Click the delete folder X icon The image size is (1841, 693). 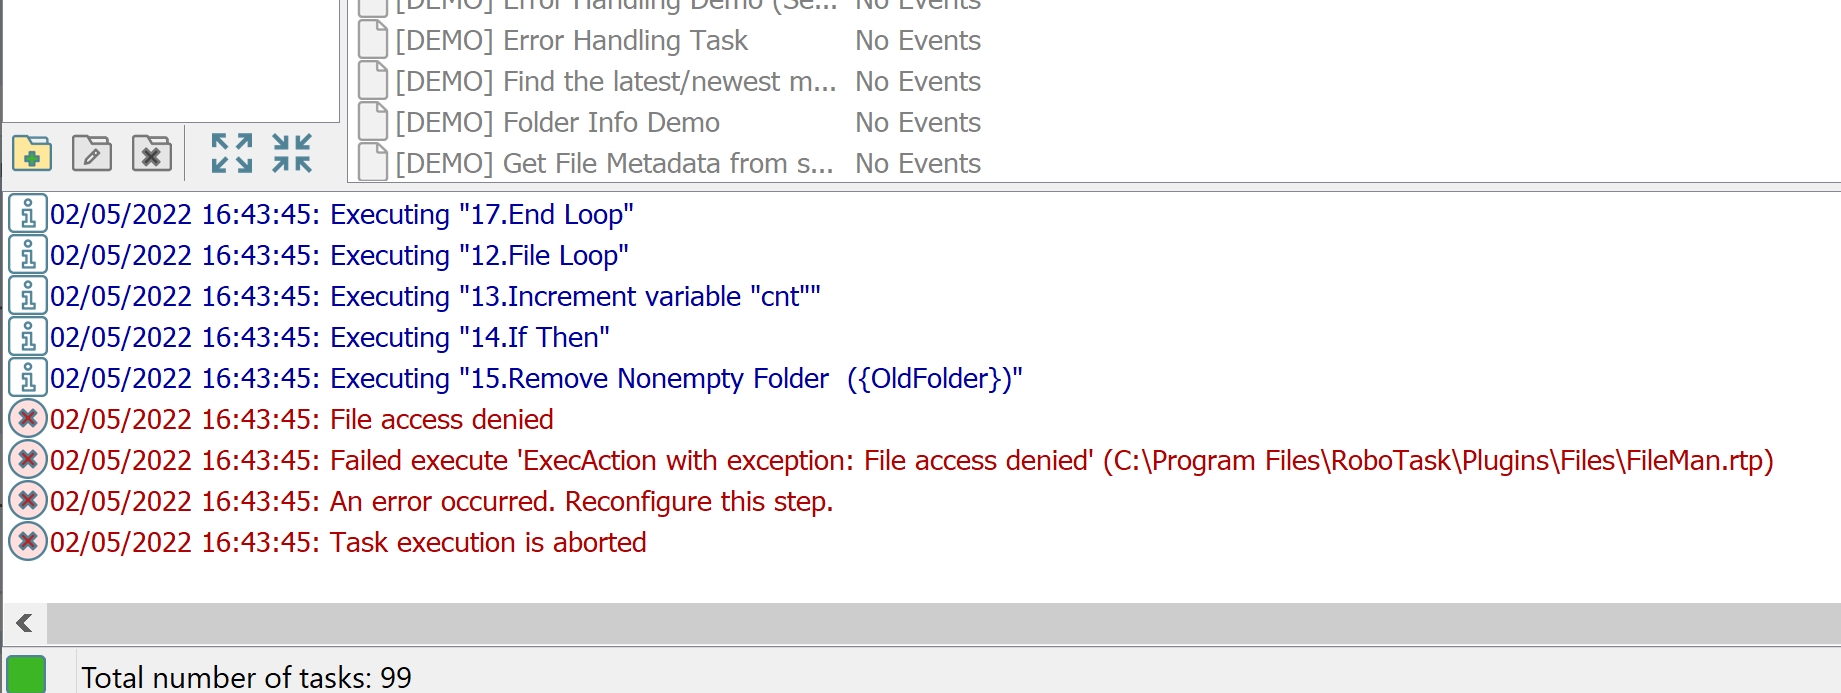point(152,154)
